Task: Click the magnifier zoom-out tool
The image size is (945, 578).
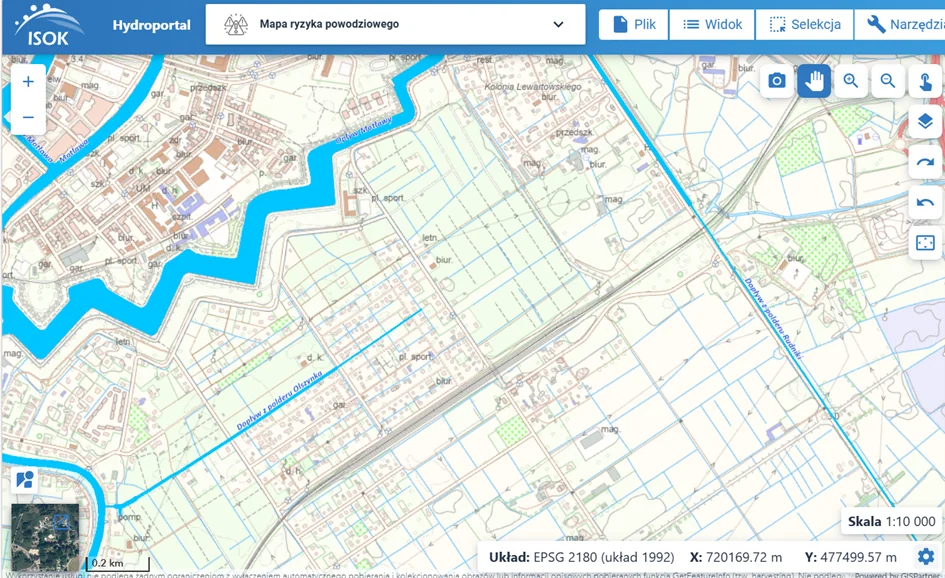Action: coord(888,81)
